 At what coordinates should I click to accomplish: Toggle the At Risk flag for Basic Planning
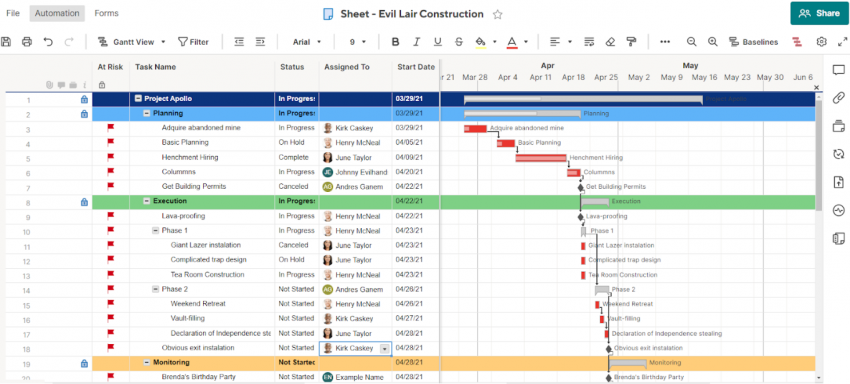tap(111, 143)
